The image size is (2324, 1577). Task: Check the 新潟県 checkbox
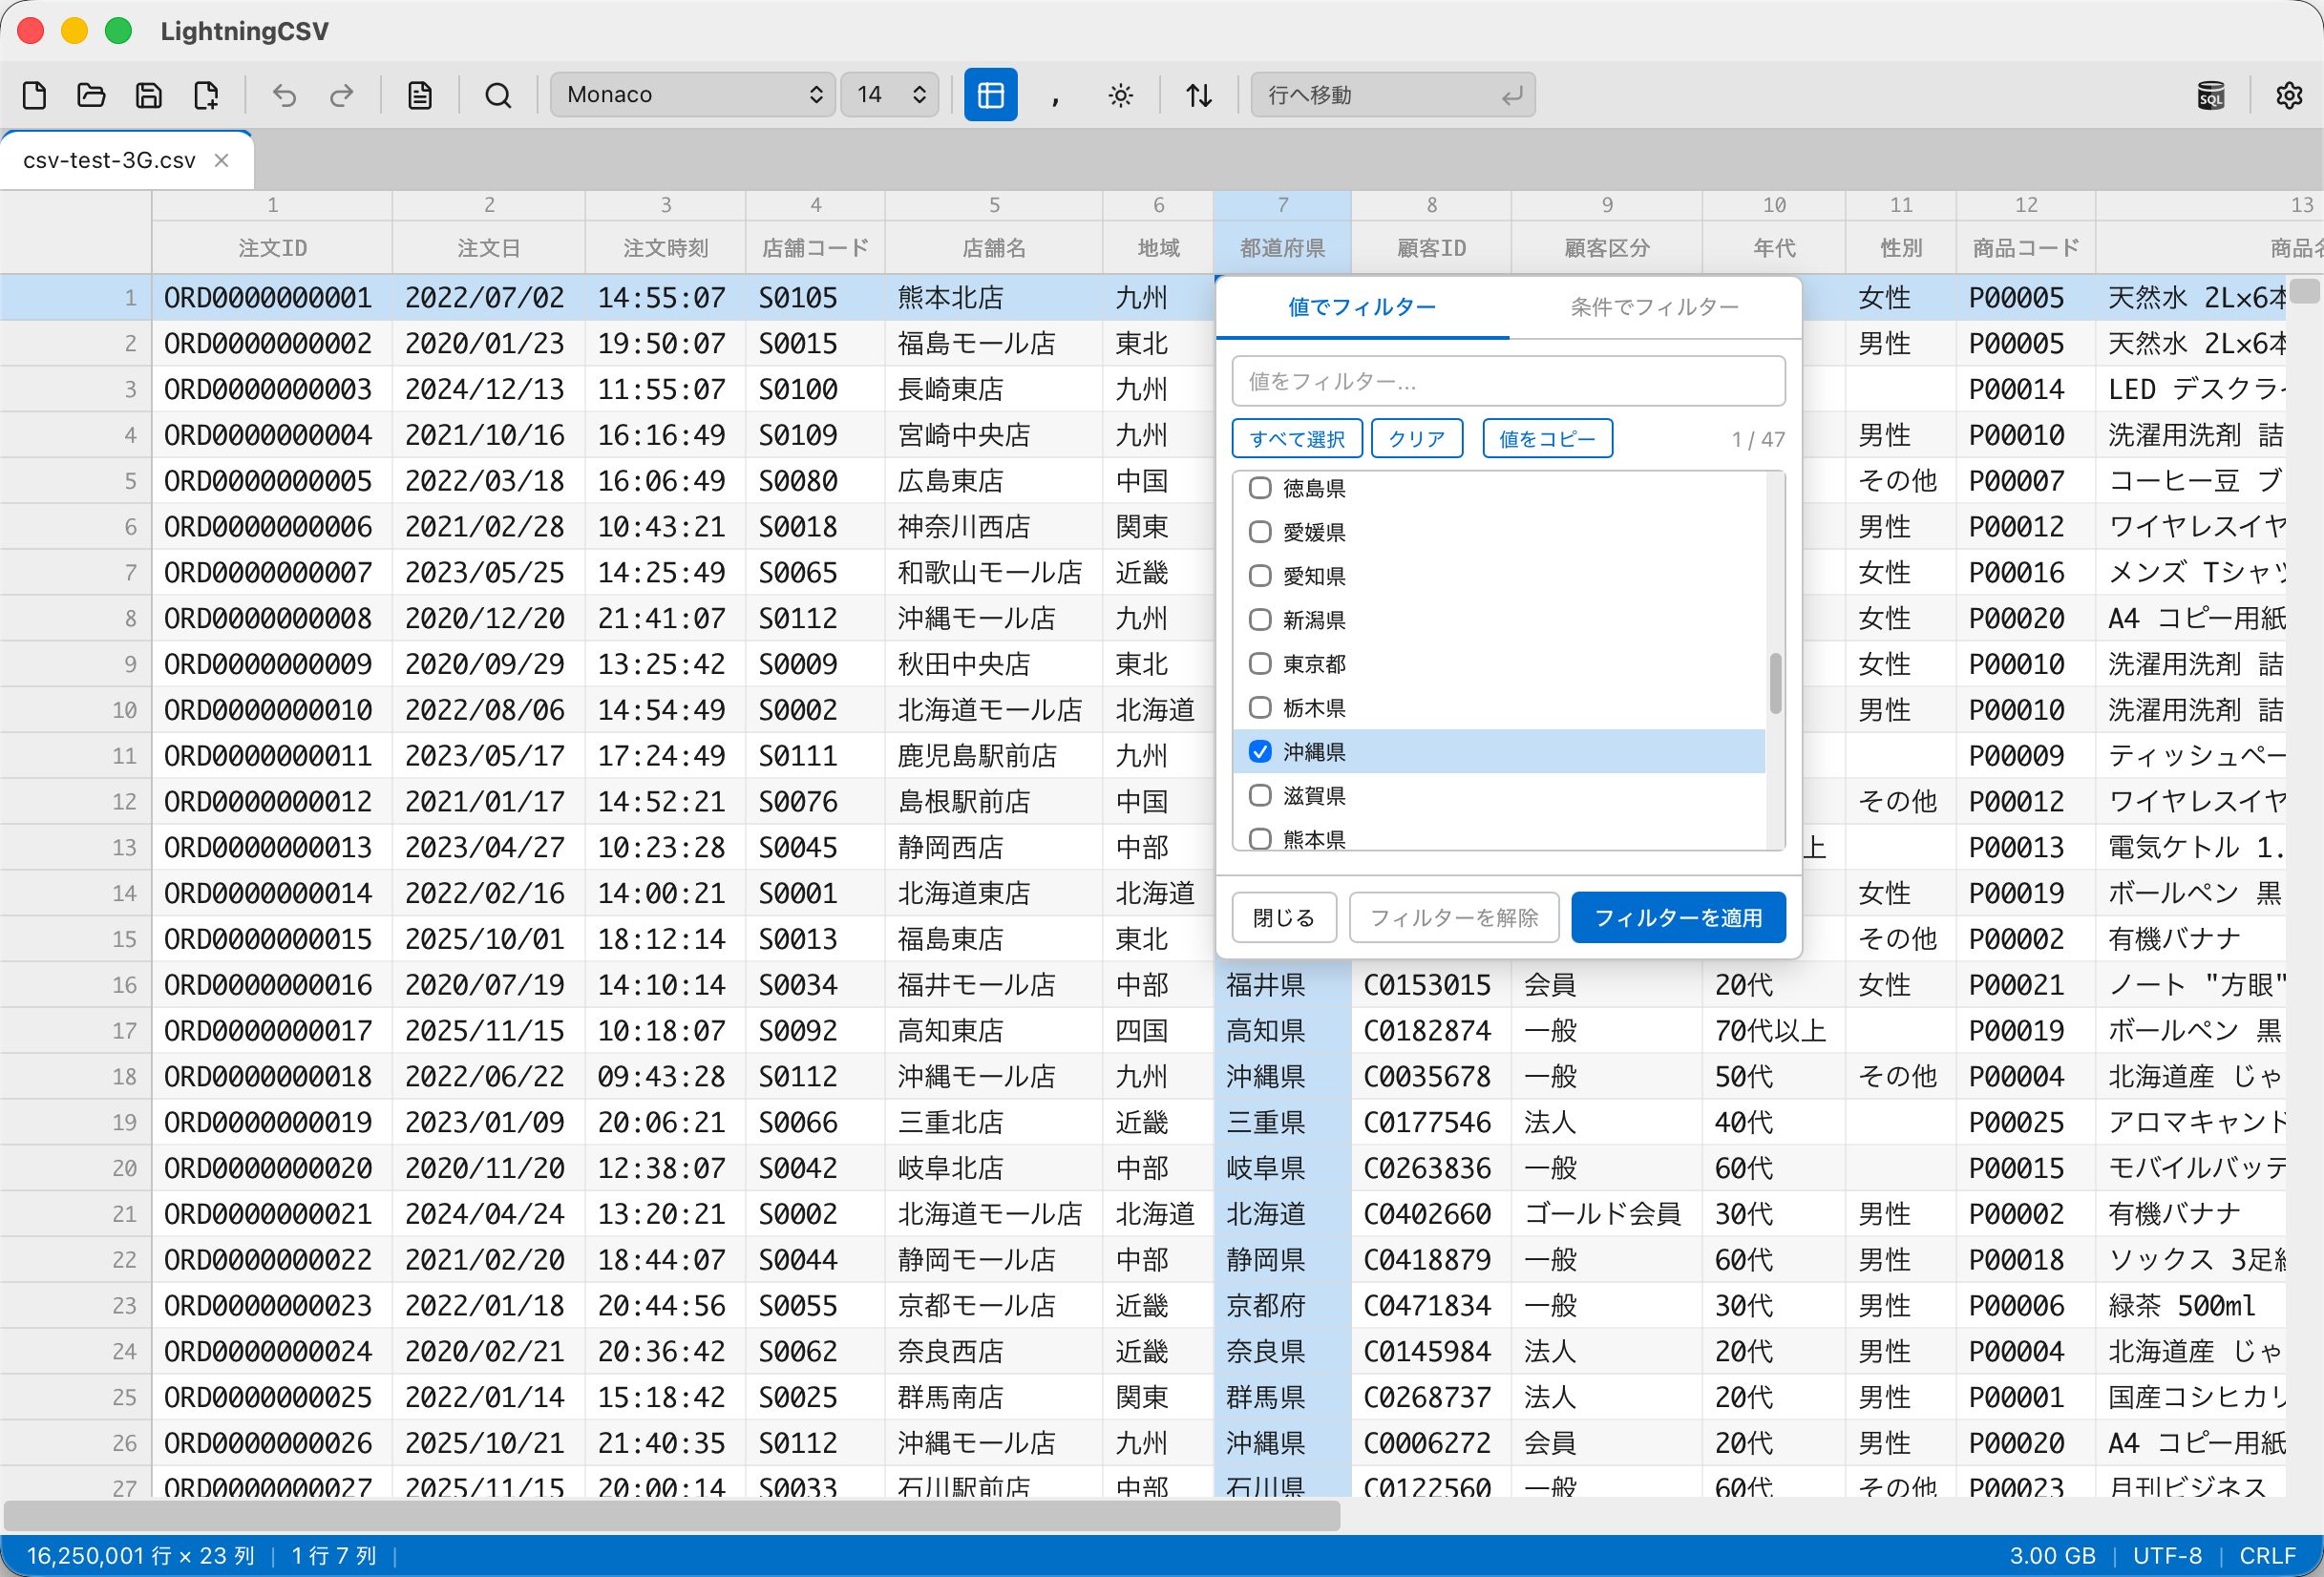[x=1260, y=620]
